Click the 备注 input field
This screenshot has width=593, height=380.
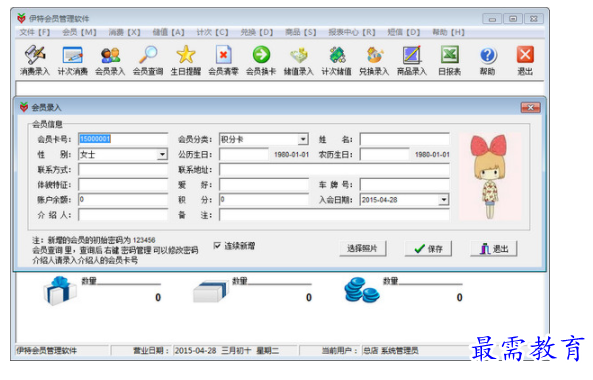tap(334, 215)
